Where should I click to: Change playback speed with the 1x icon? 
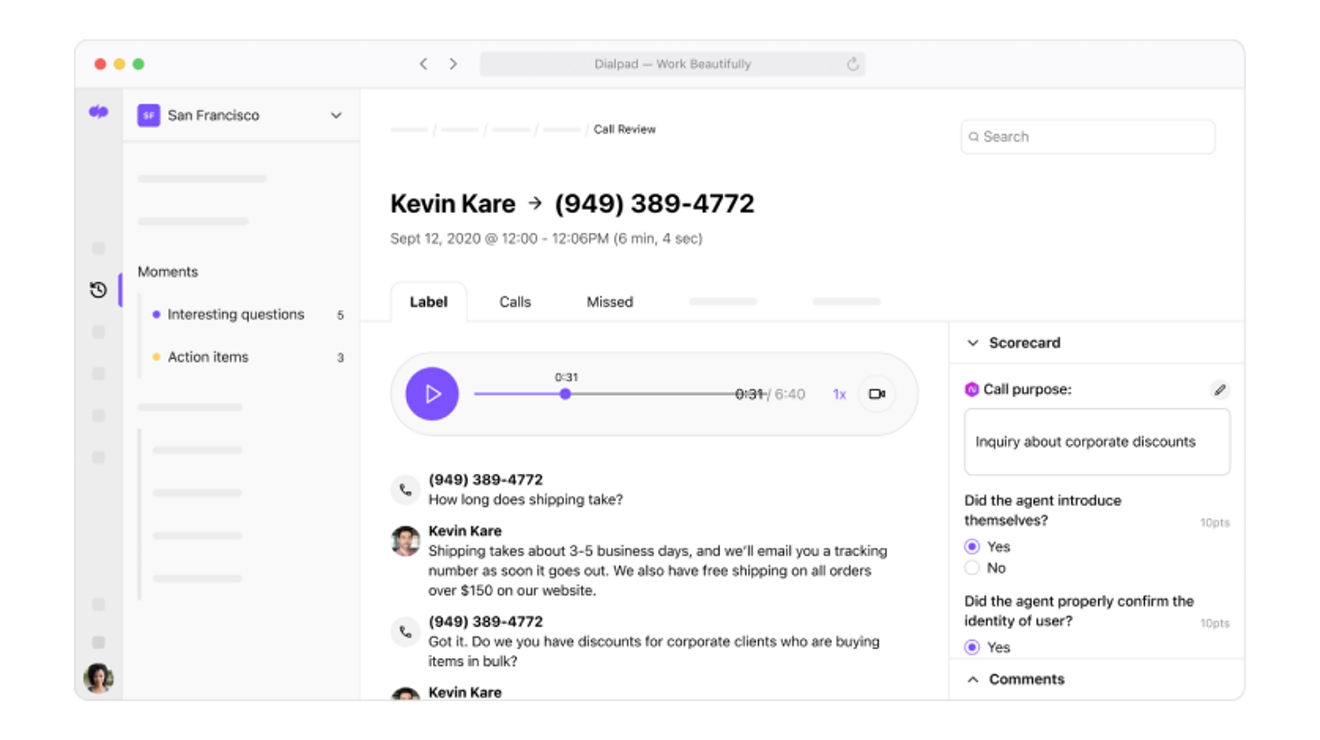(x=840, y=393)
